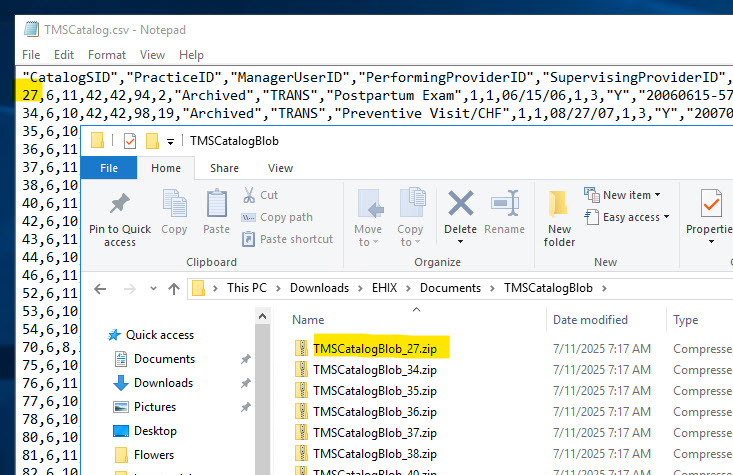Click the navigation pane scroll up arrow
Screen dimensions: 733x475
(262, 317)
